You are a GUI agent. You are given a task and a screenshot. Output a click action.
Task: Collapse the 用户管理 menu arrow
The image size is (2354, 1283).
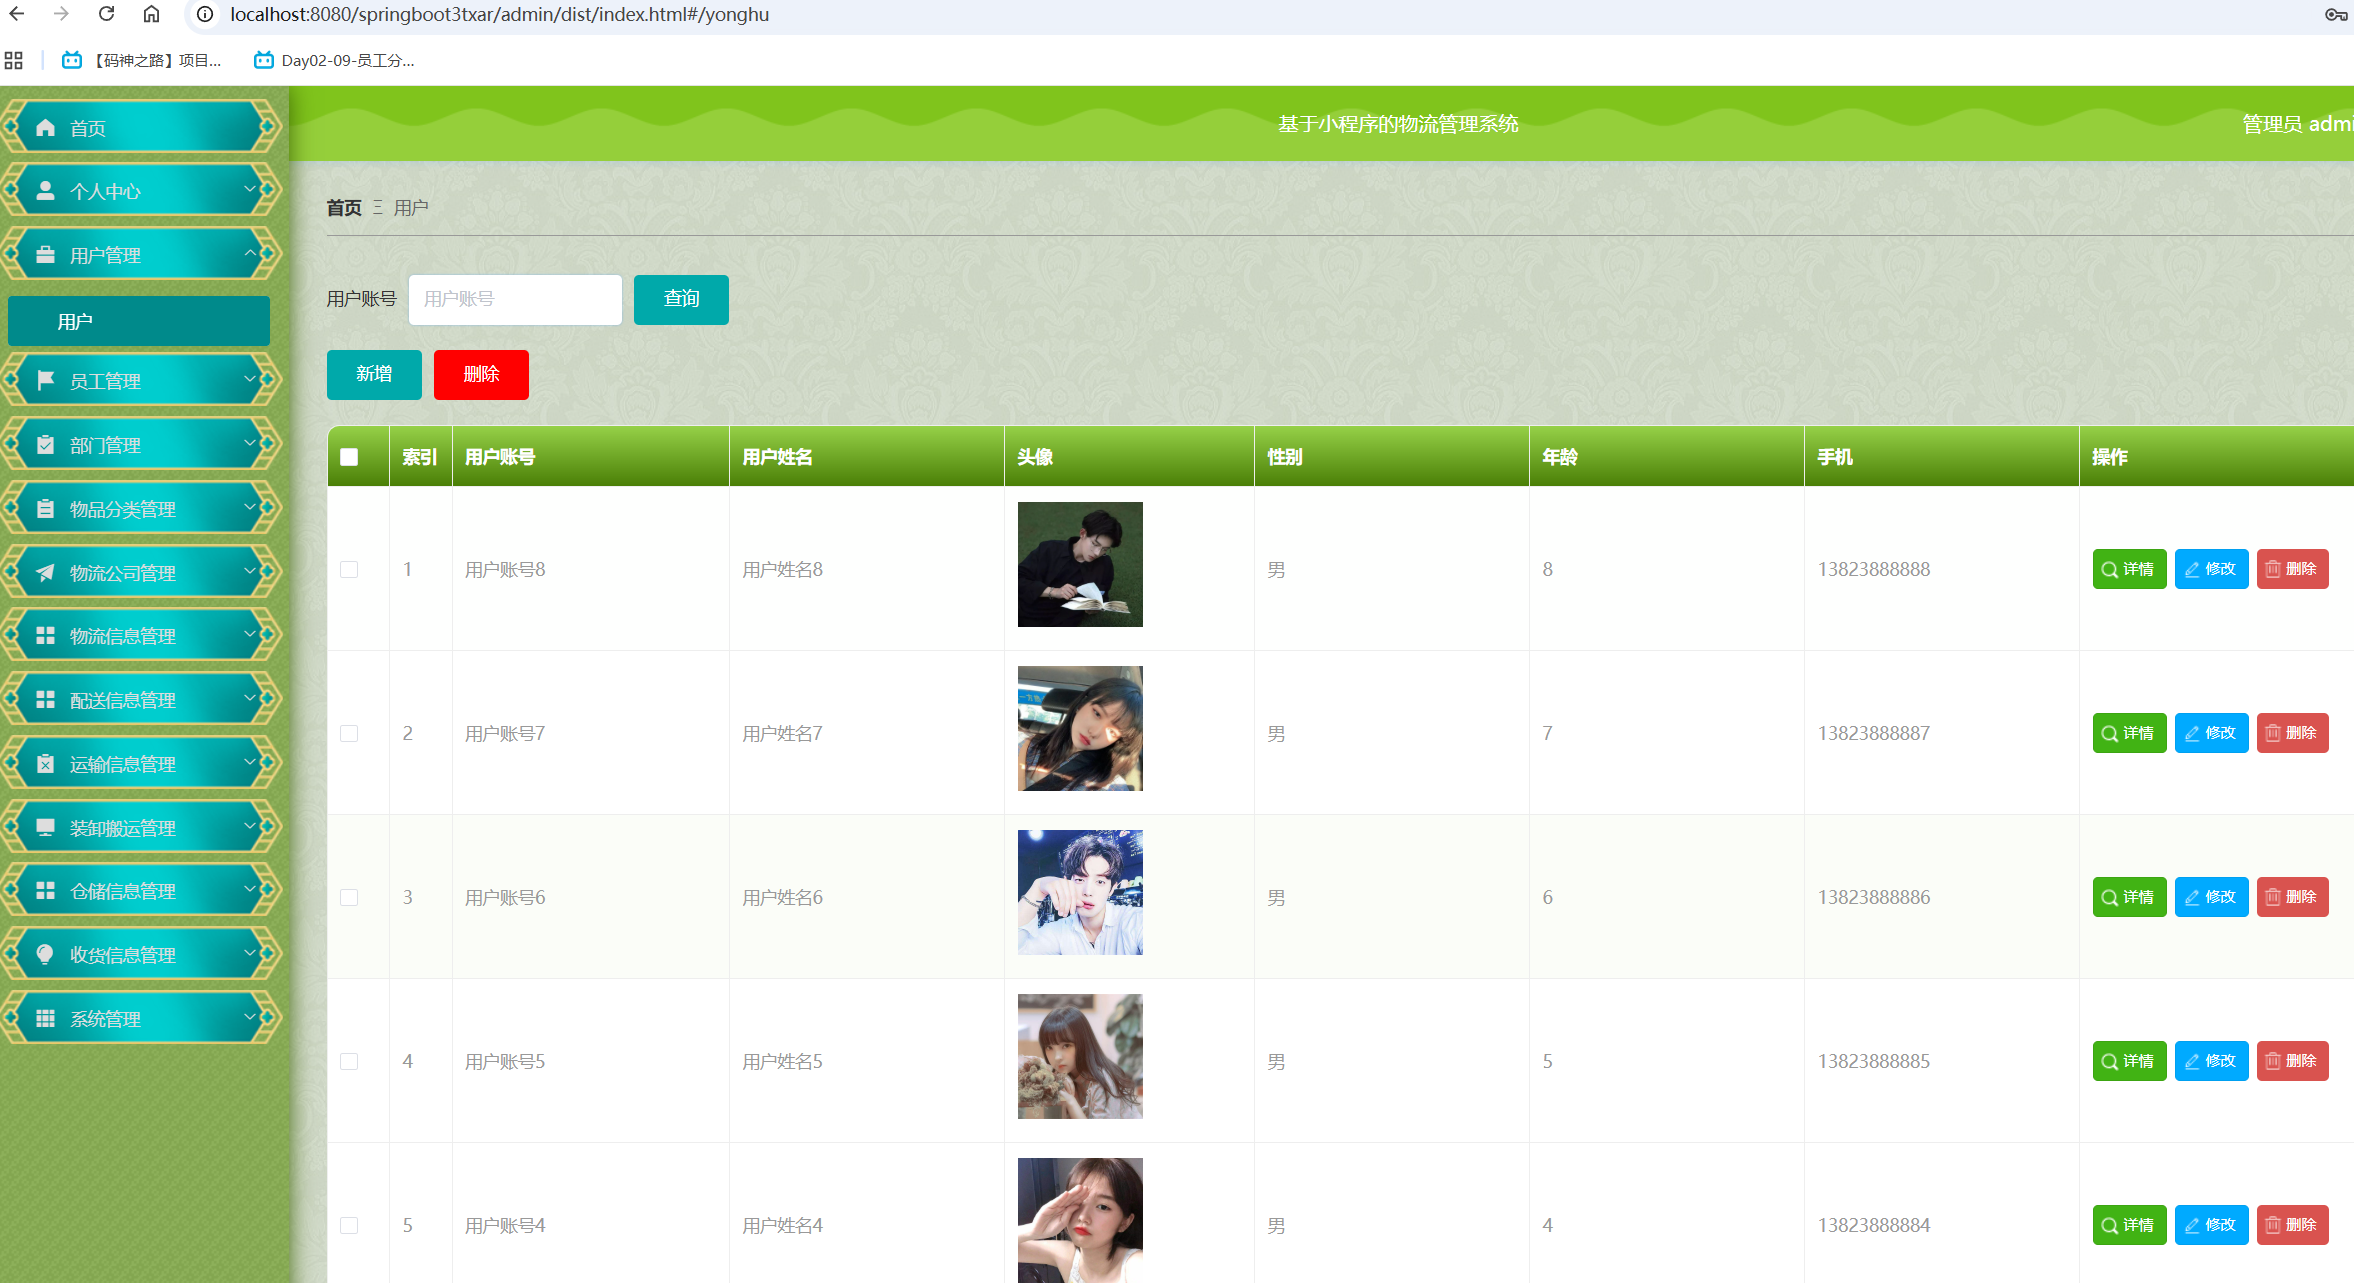tap(250, 254)
